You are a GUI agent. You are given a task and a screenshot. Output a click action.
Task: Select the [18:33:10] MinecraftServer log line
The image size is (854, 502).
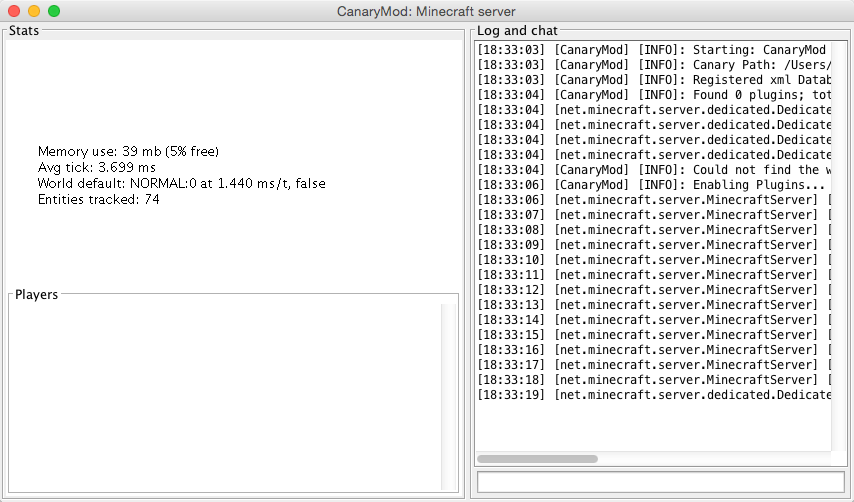654,260
